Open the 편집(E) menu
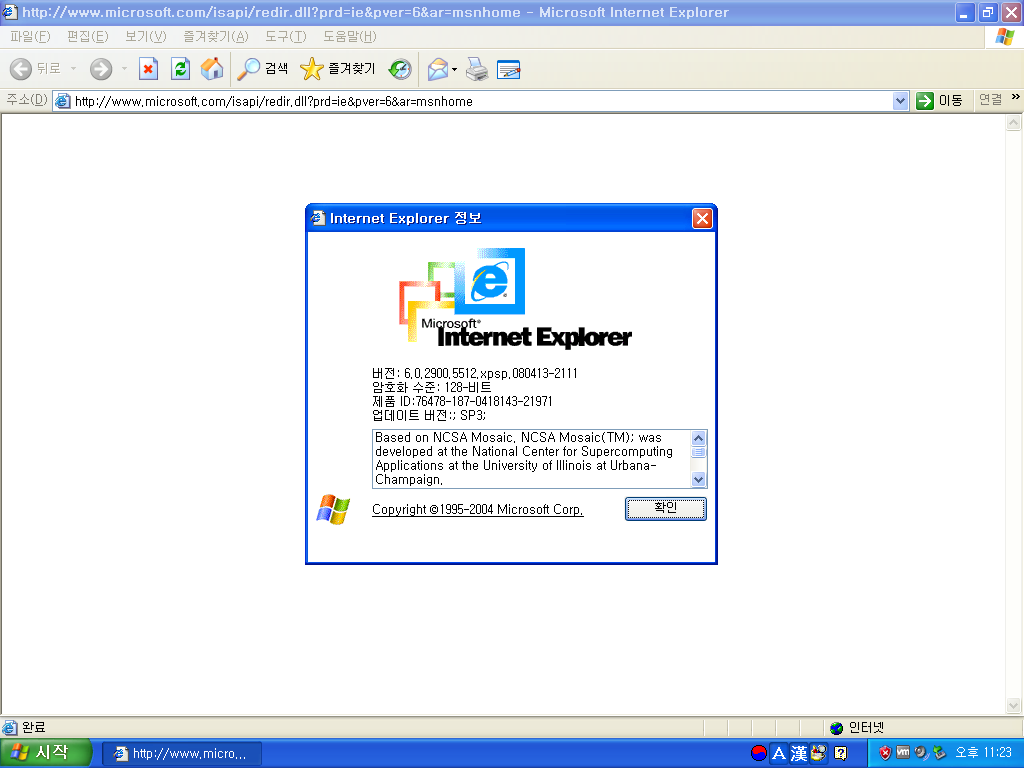This screenshot has height=768, width=1024. [x=88, y=37]
